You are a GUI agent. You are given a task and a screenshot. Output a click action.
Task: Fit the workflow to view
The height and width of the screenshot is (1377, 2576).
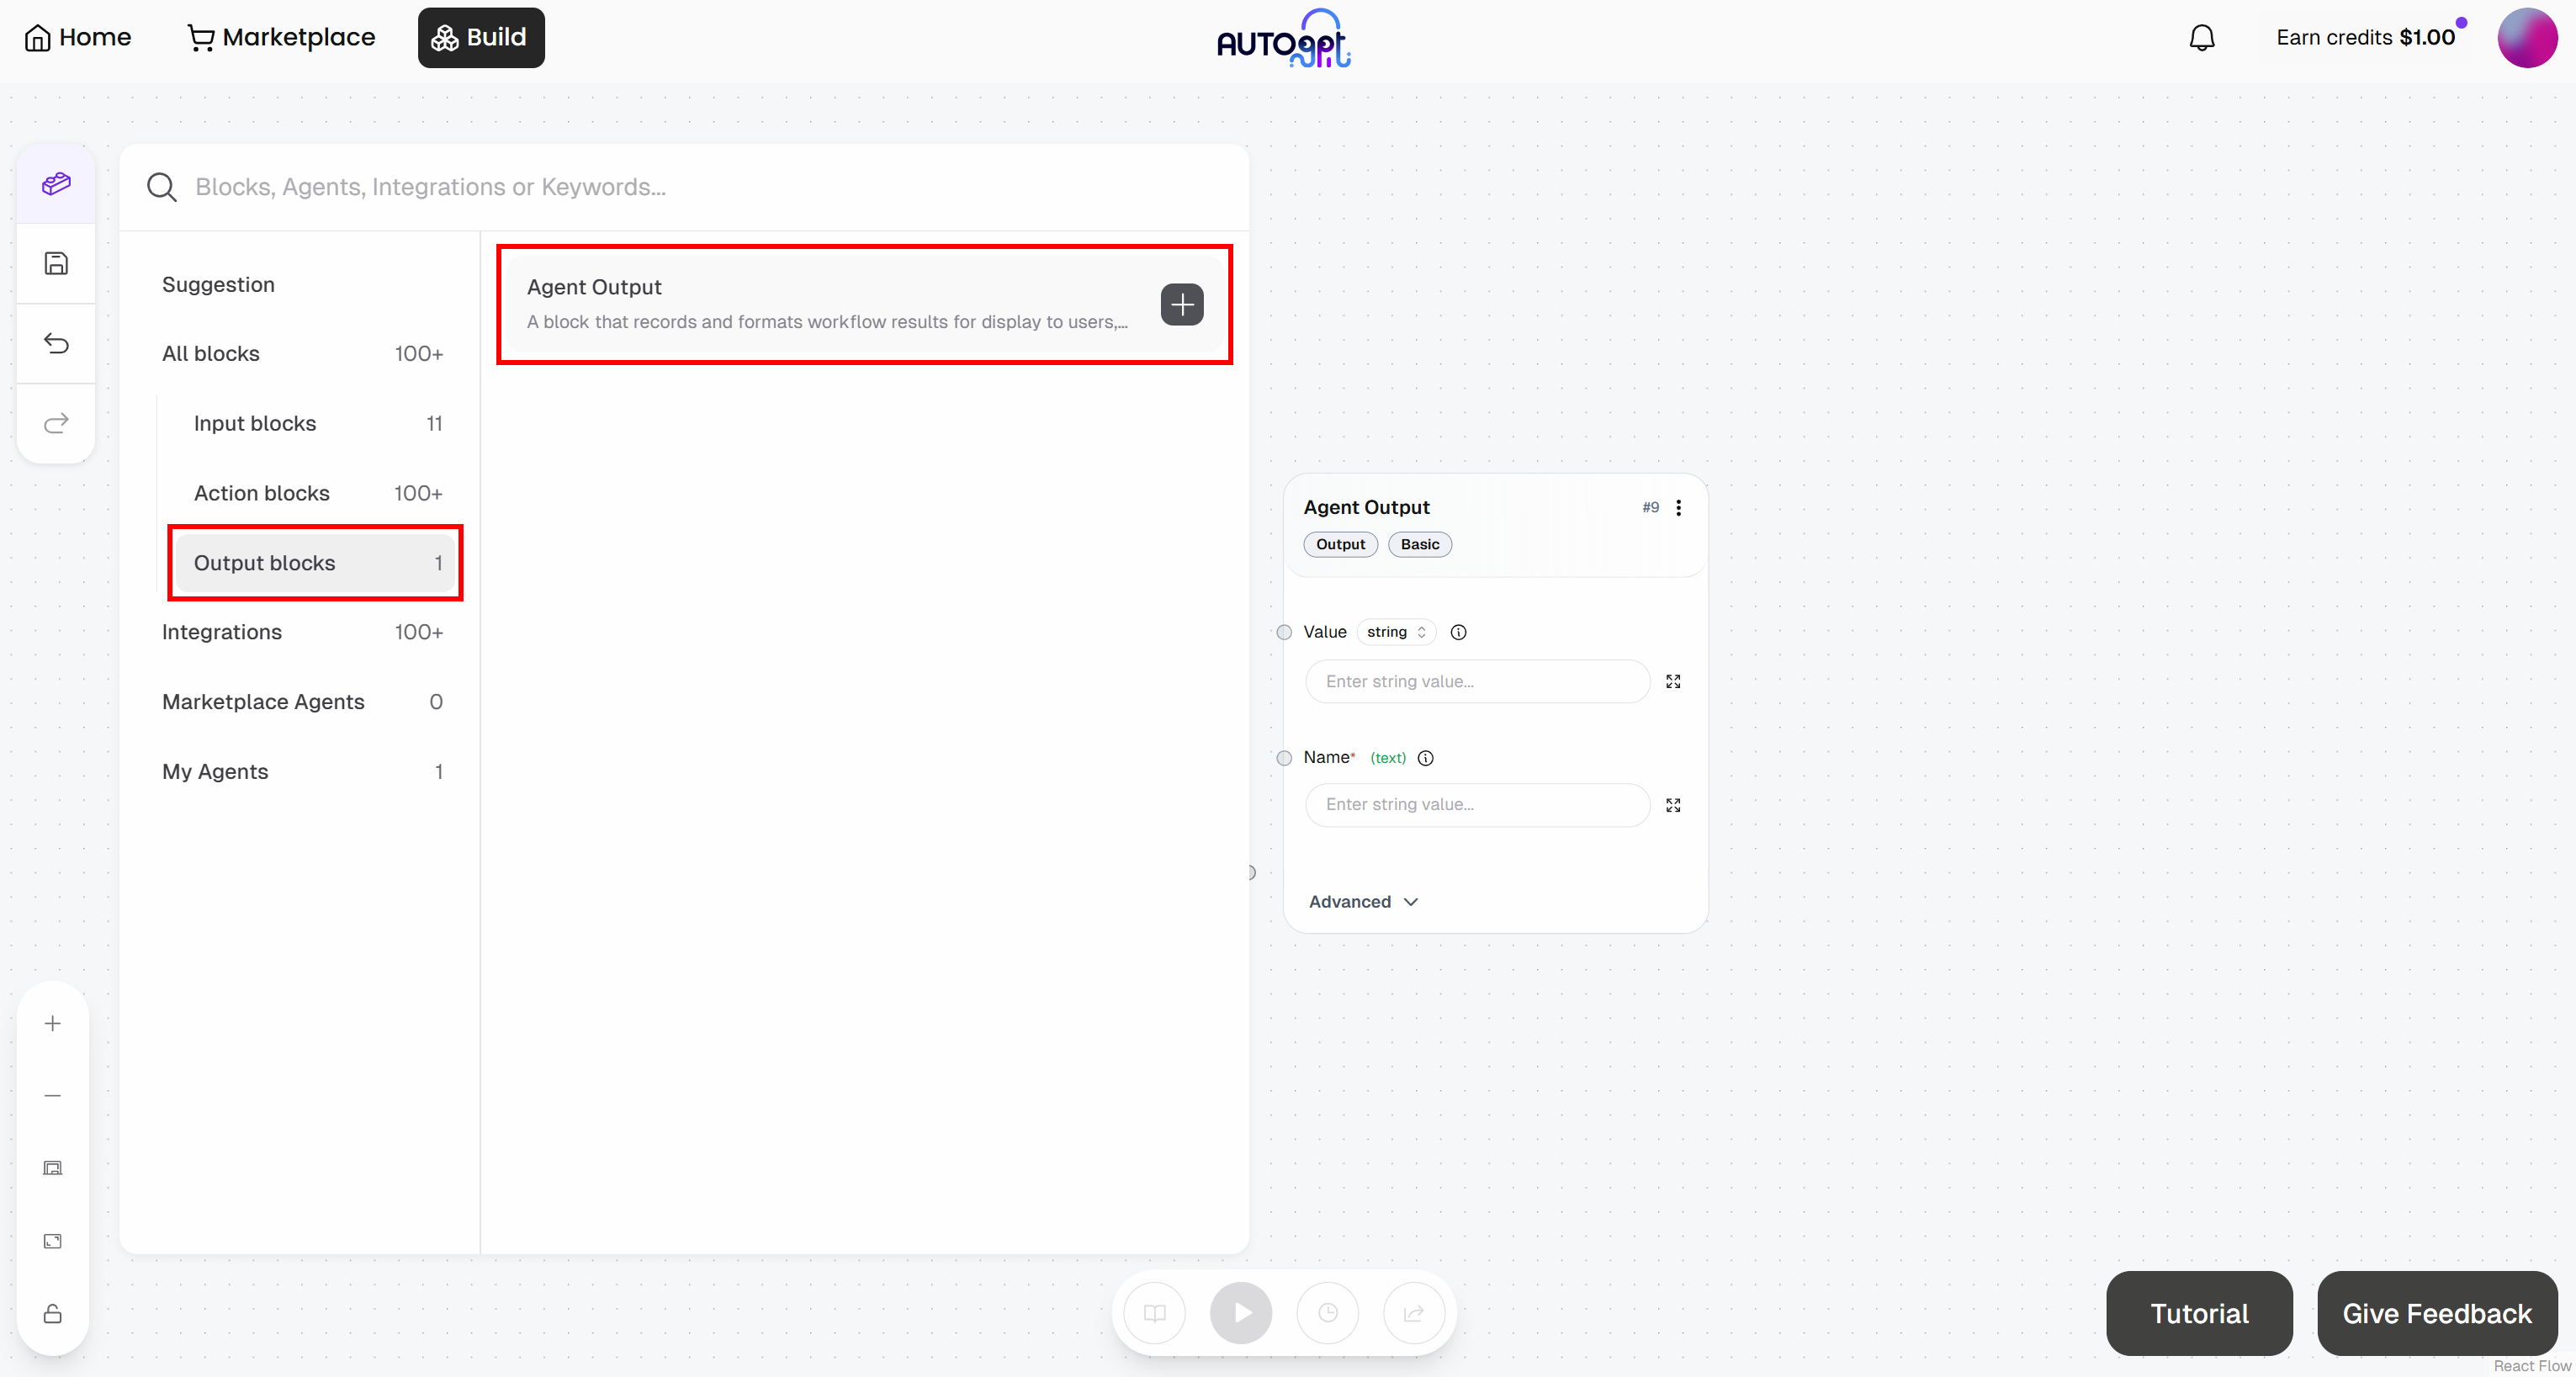(x=52, y=1241)
